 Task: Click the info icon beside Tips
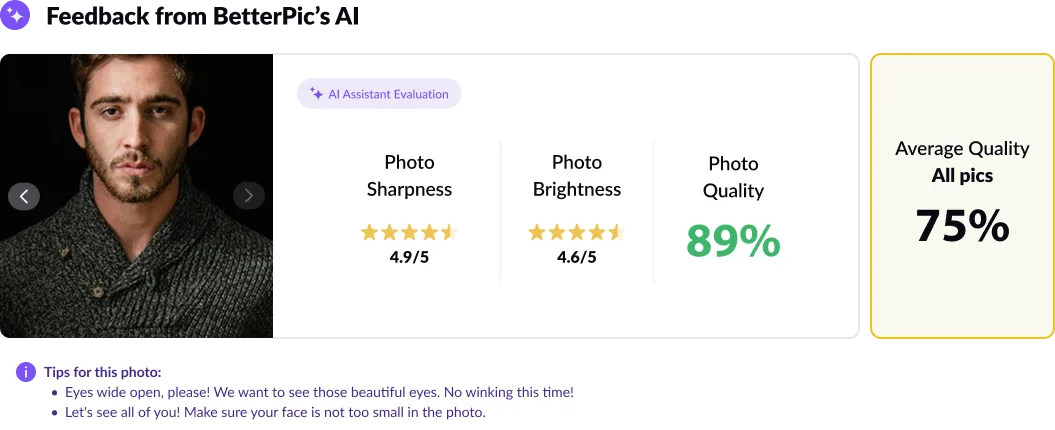tap(26, 372)
